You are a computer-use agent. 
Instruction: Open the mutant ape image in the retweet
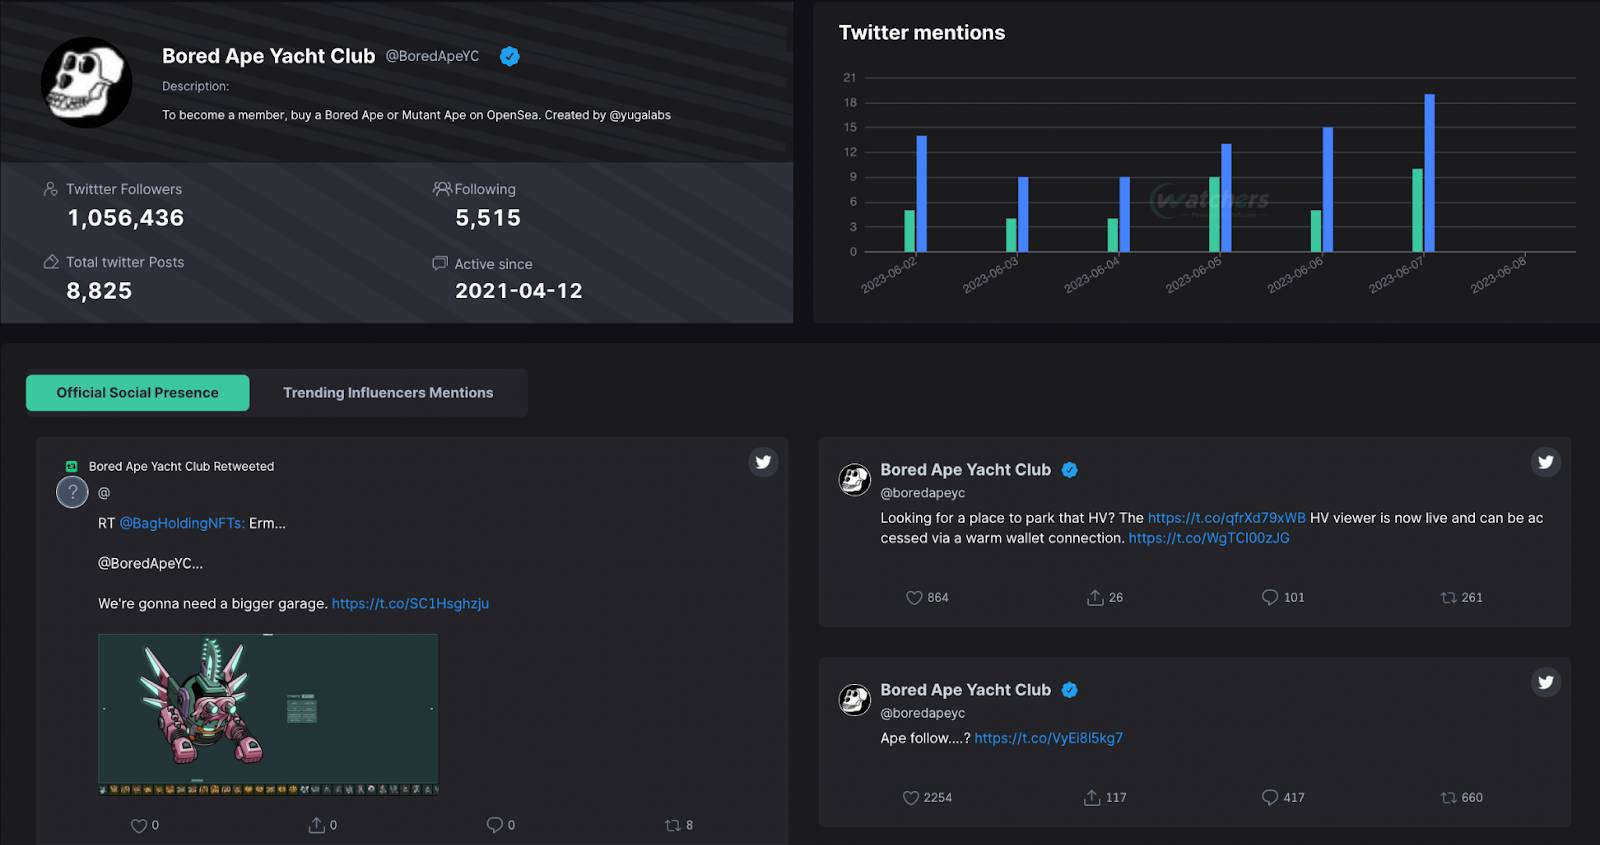268,714
